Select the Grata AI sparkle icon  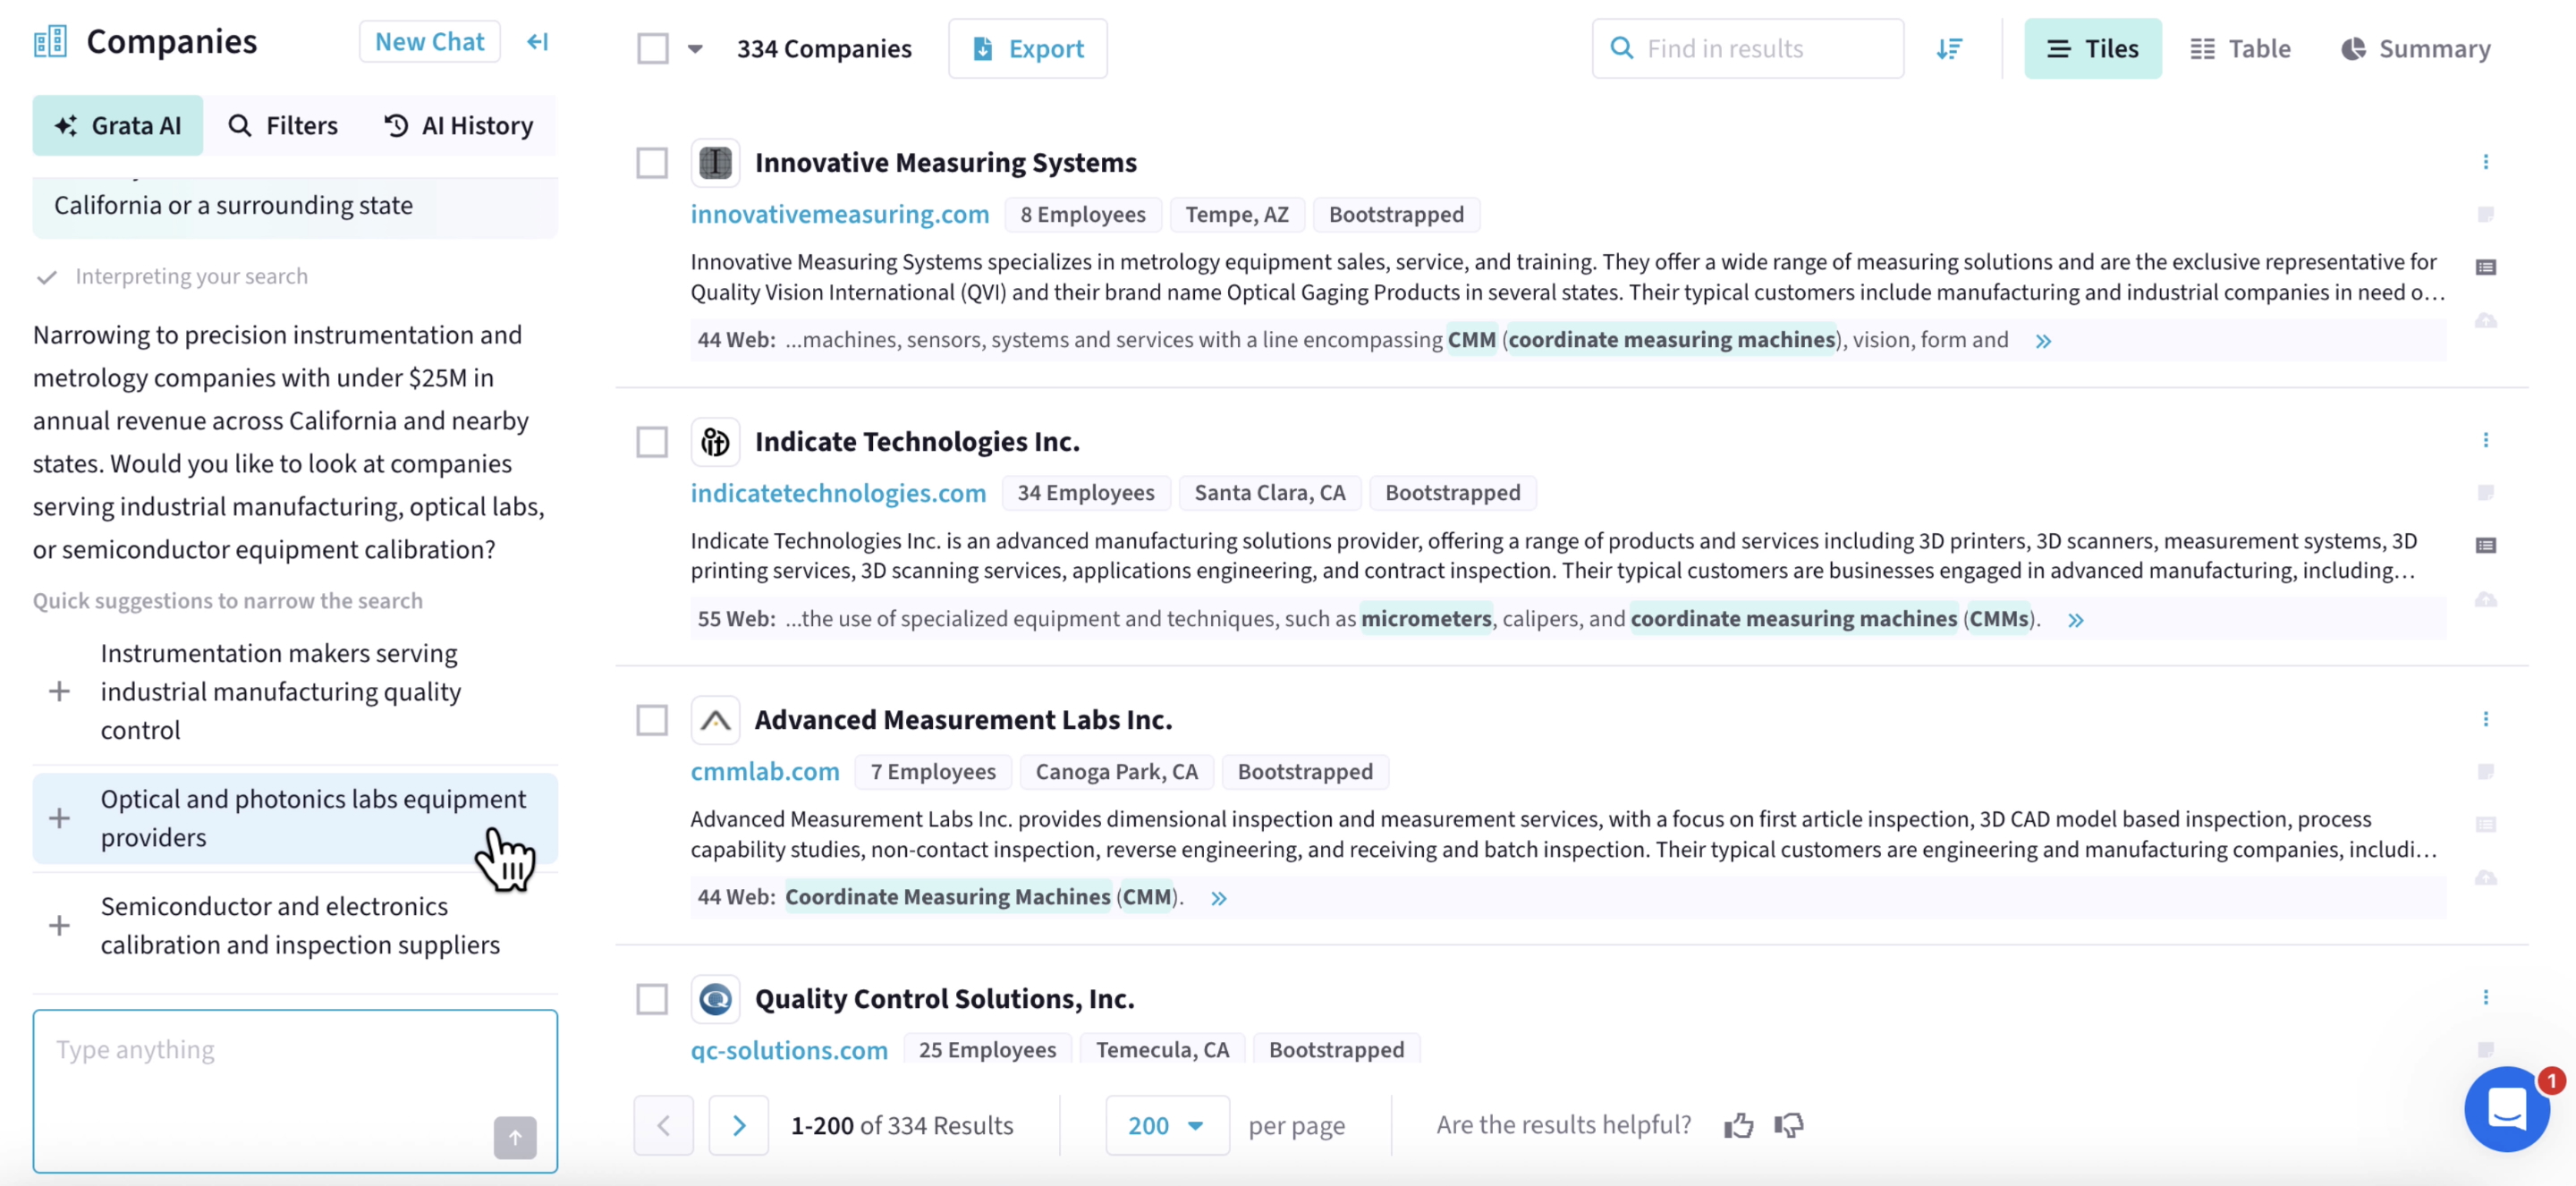66,125
